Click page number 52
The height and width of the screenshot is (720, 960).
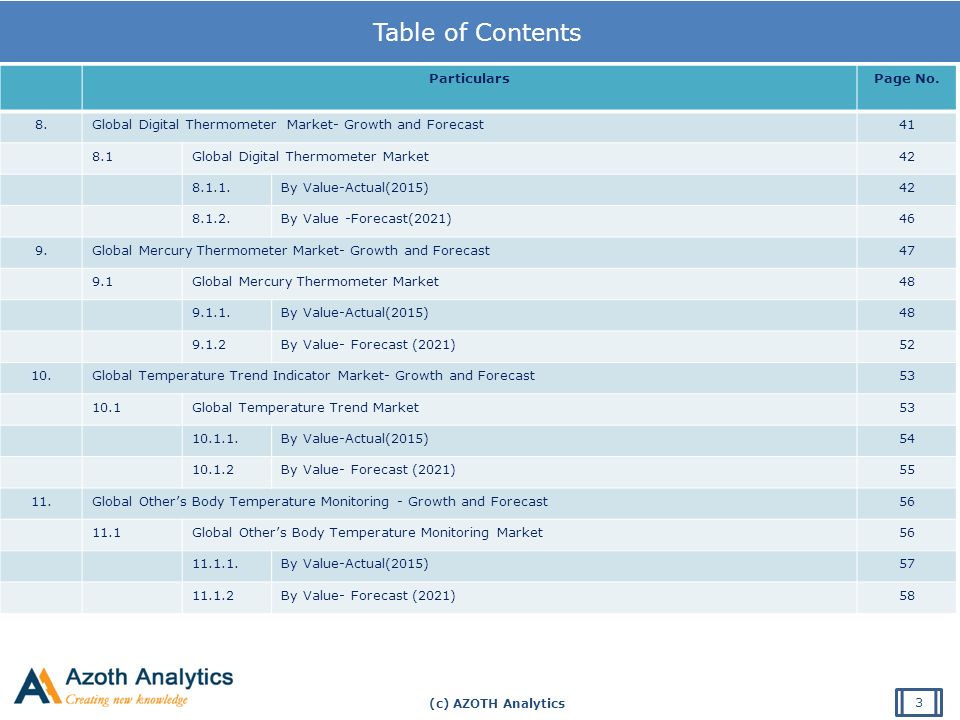907,345
